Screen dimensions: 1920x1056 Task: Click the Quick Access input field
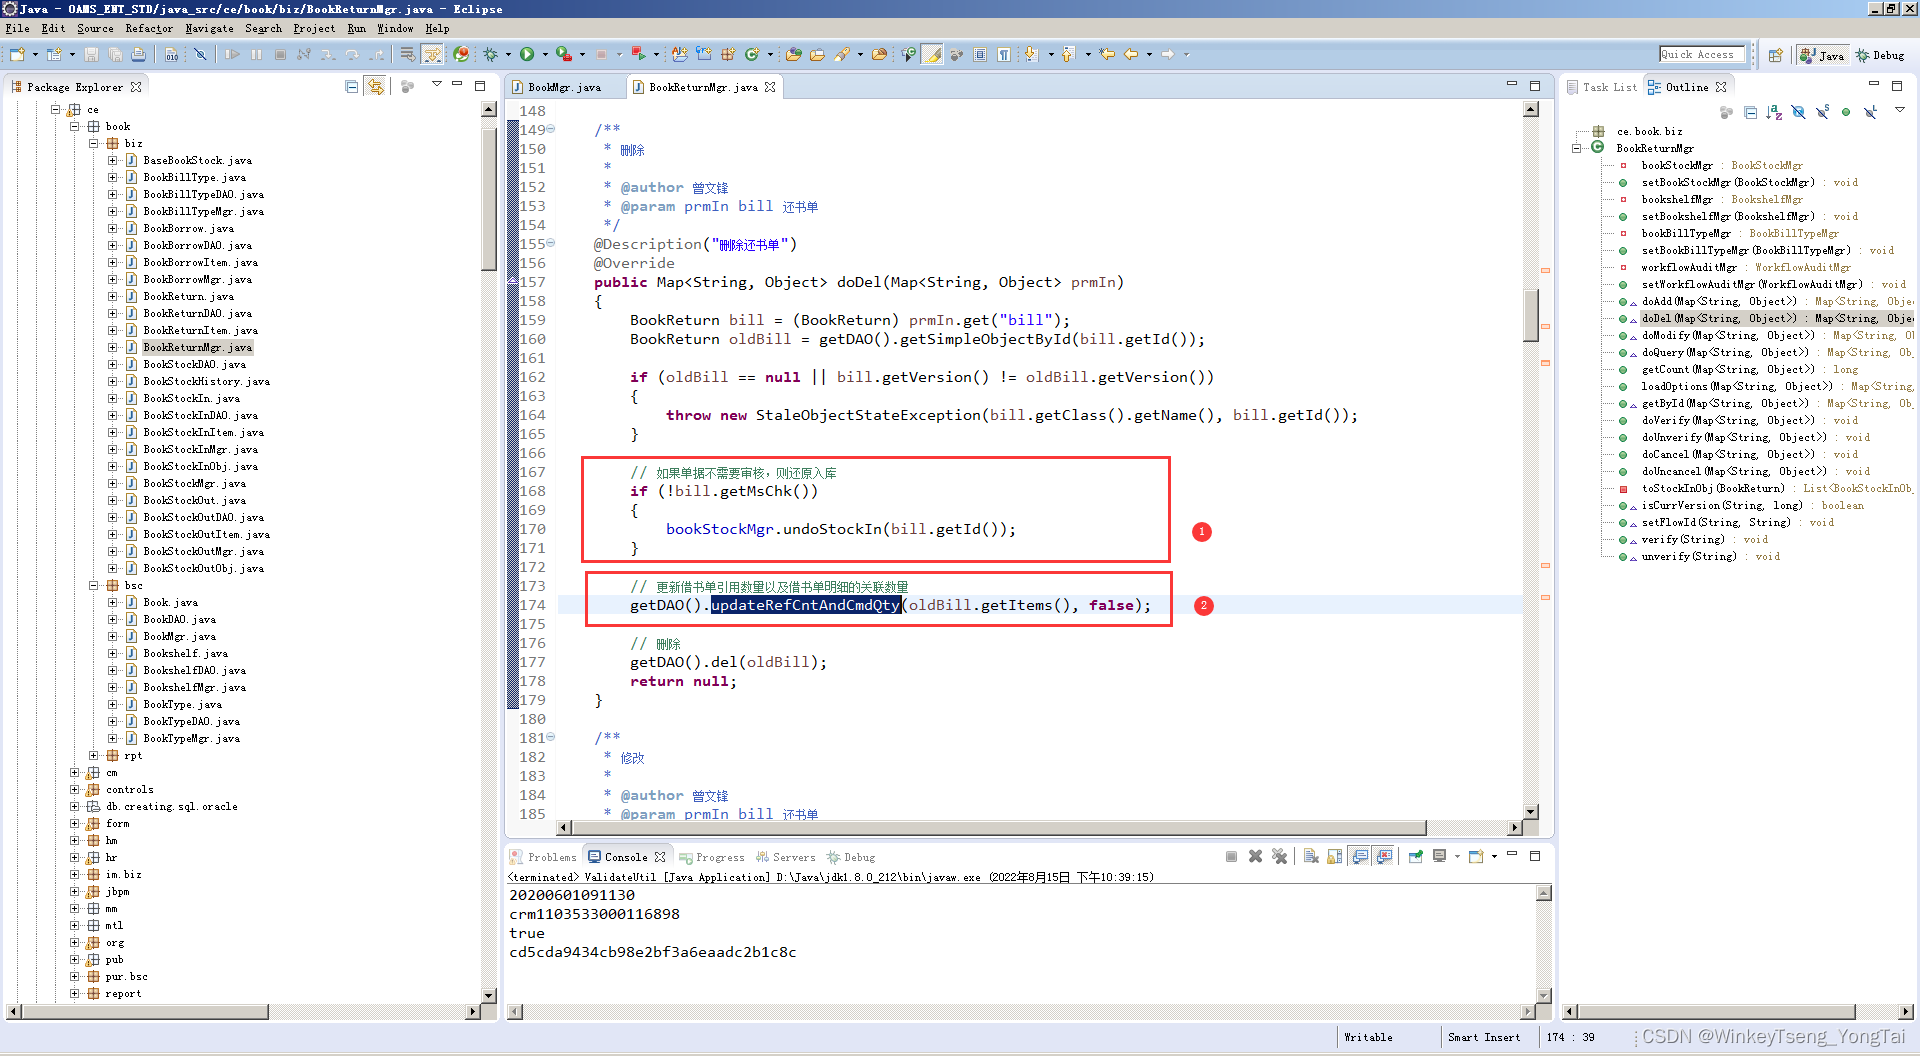[x=1700, y=54]
